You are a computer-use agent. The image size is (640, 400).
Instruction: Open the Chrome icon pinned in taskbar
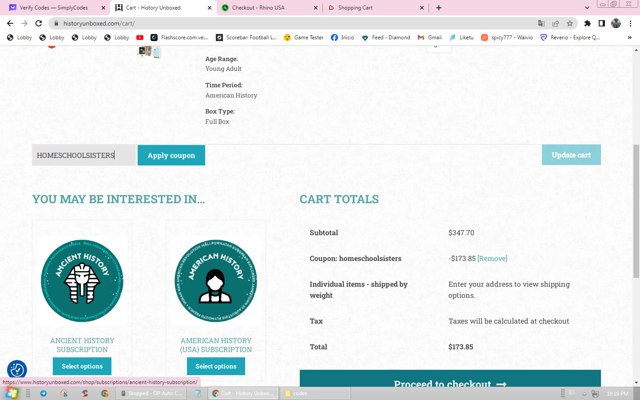click(x=105, y=393)
